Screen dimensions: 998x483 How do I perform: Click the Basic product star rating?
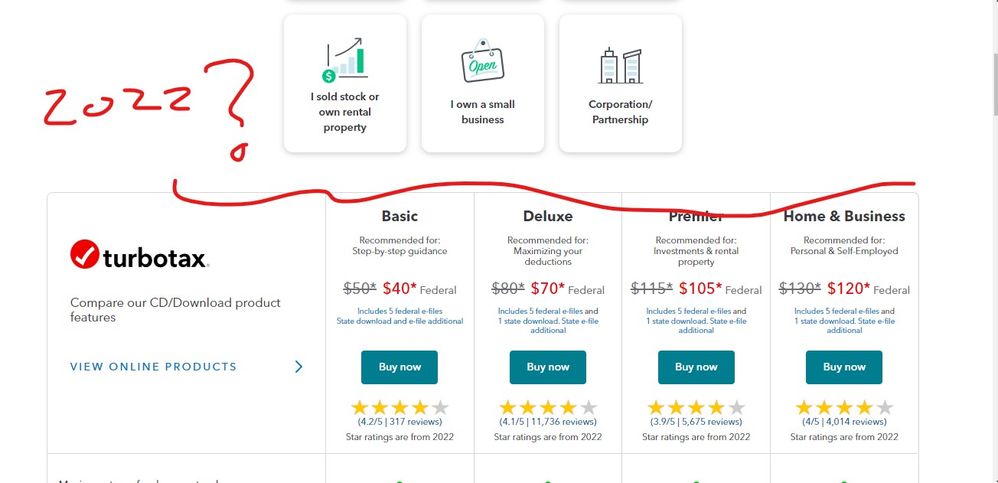coord(400,408)
